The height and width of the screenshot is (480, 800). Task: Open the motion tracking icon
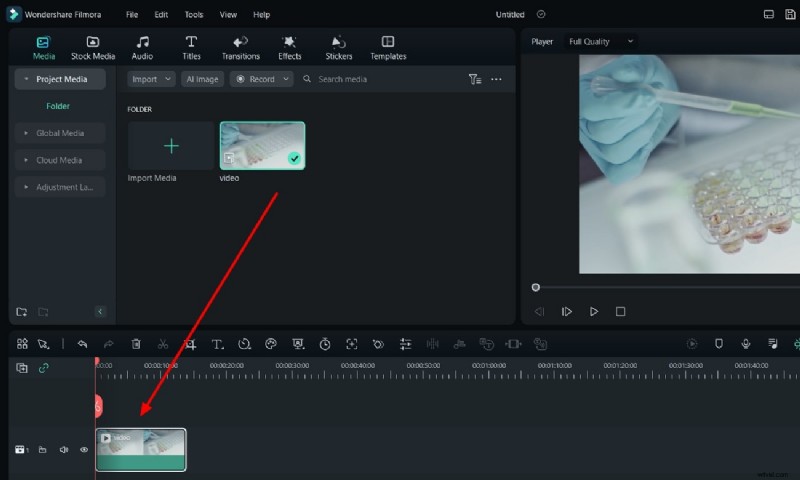coord(352,344)
